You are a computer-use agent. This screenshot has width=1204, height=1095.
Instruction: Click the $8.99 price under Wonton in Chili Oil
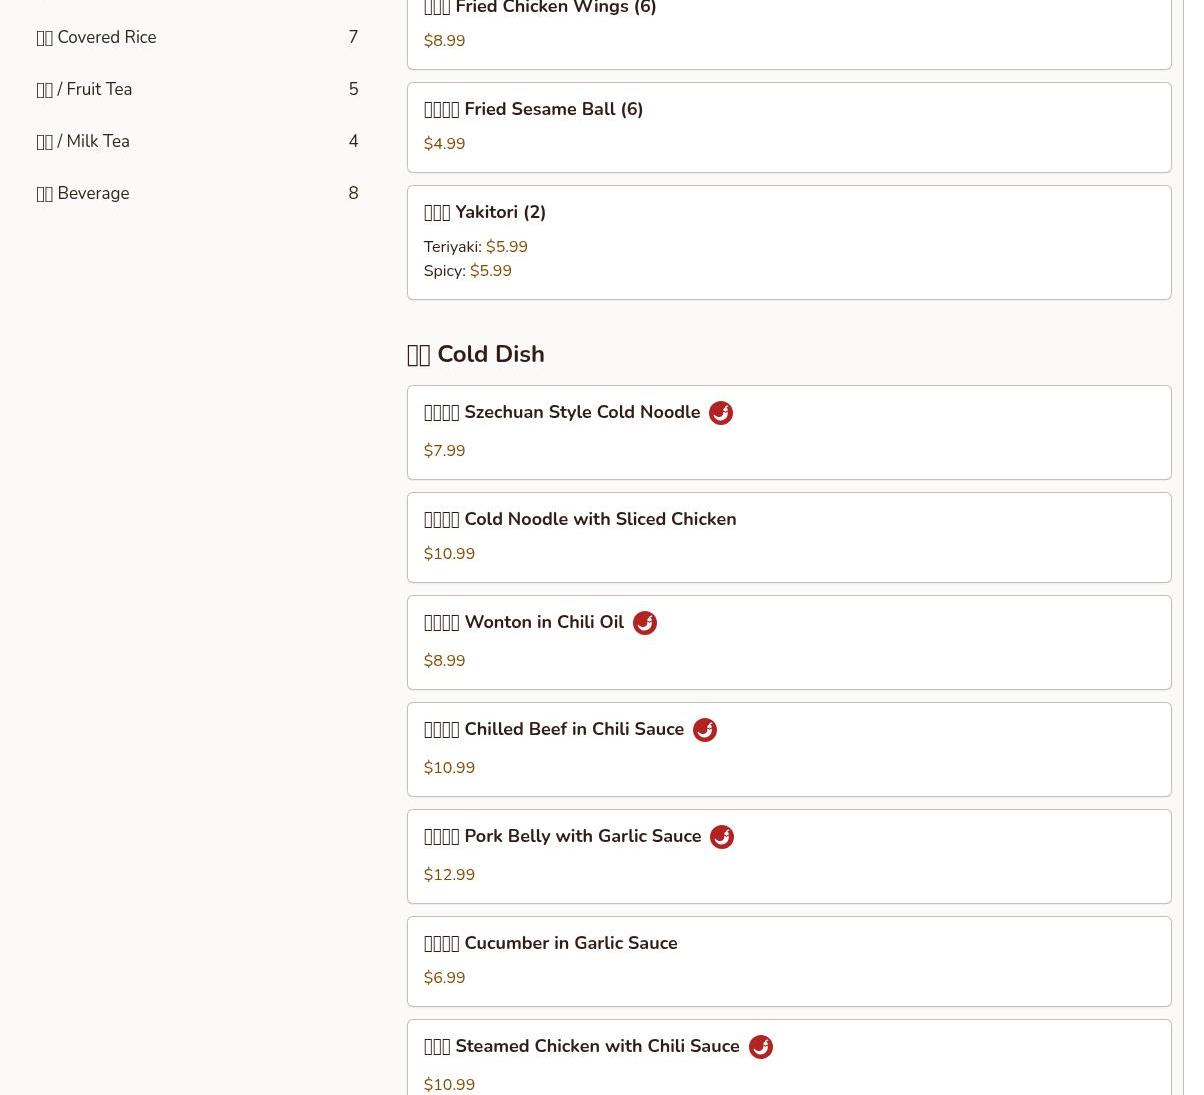tap(444, 661)
